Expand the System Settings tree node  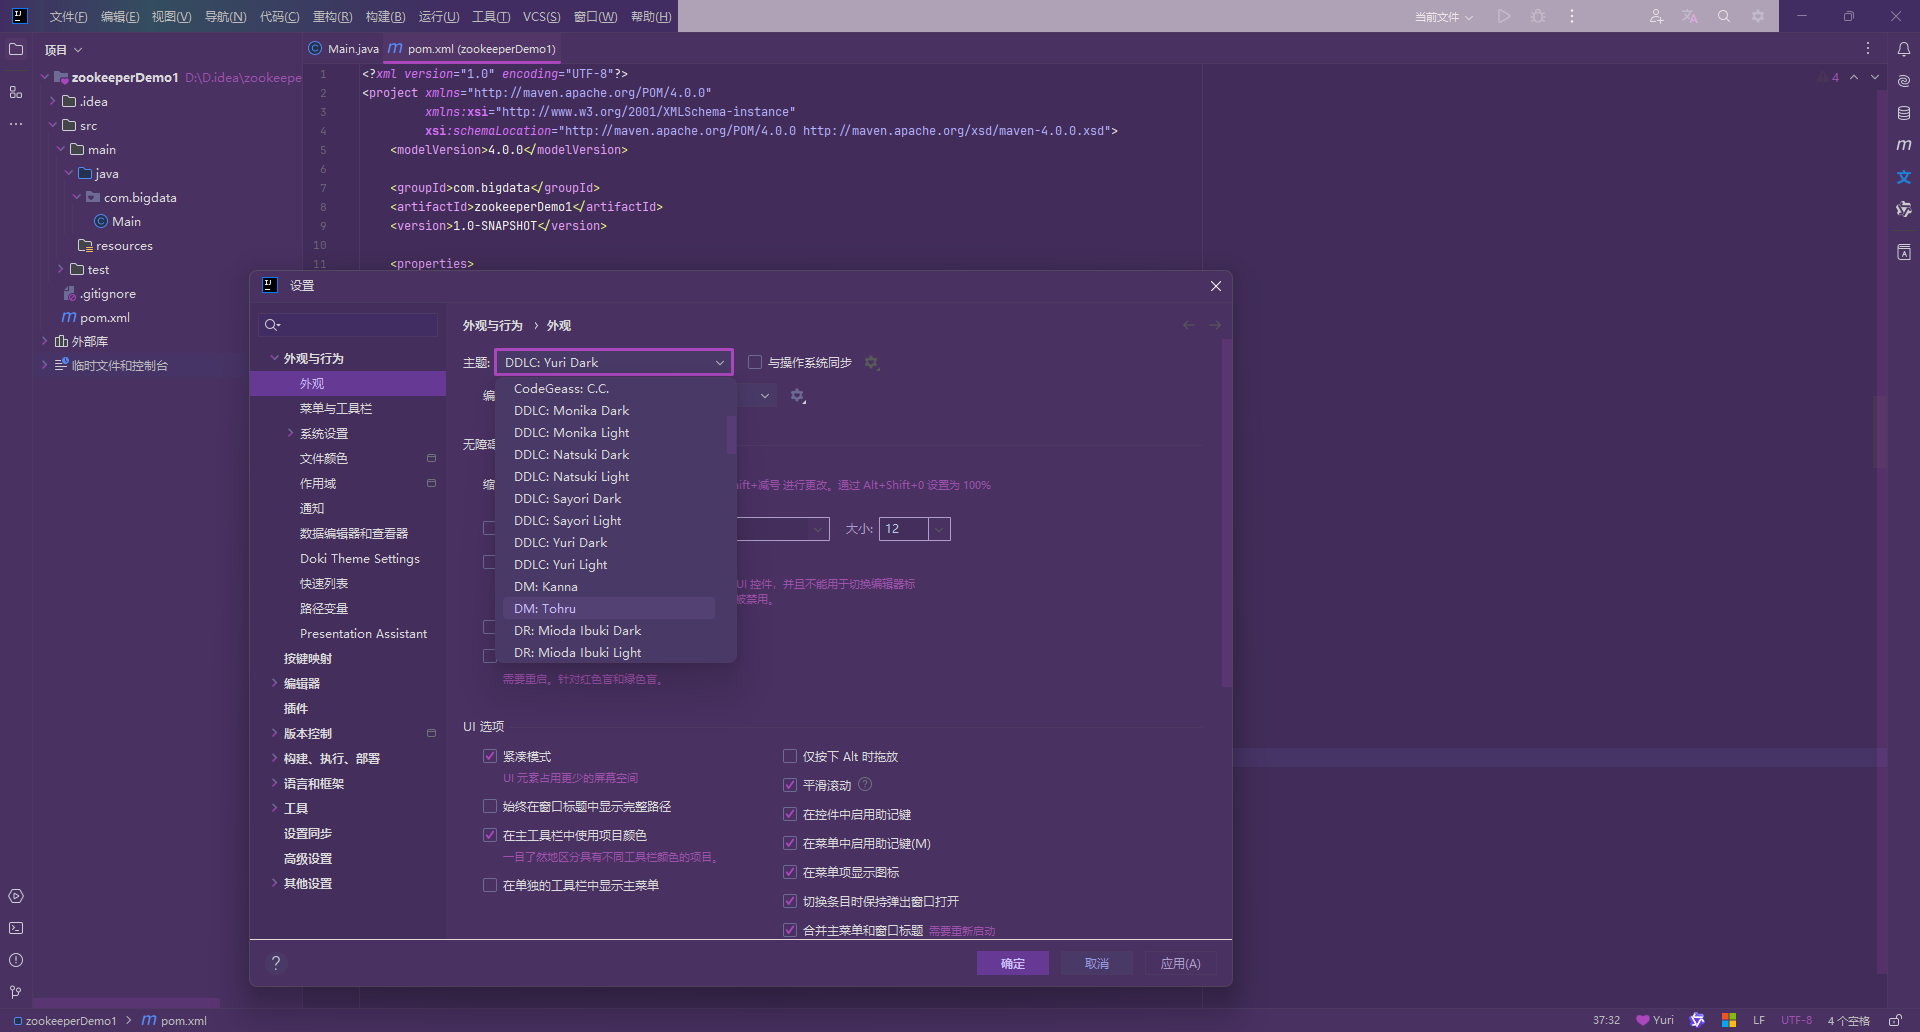click(x=291, y=433)
